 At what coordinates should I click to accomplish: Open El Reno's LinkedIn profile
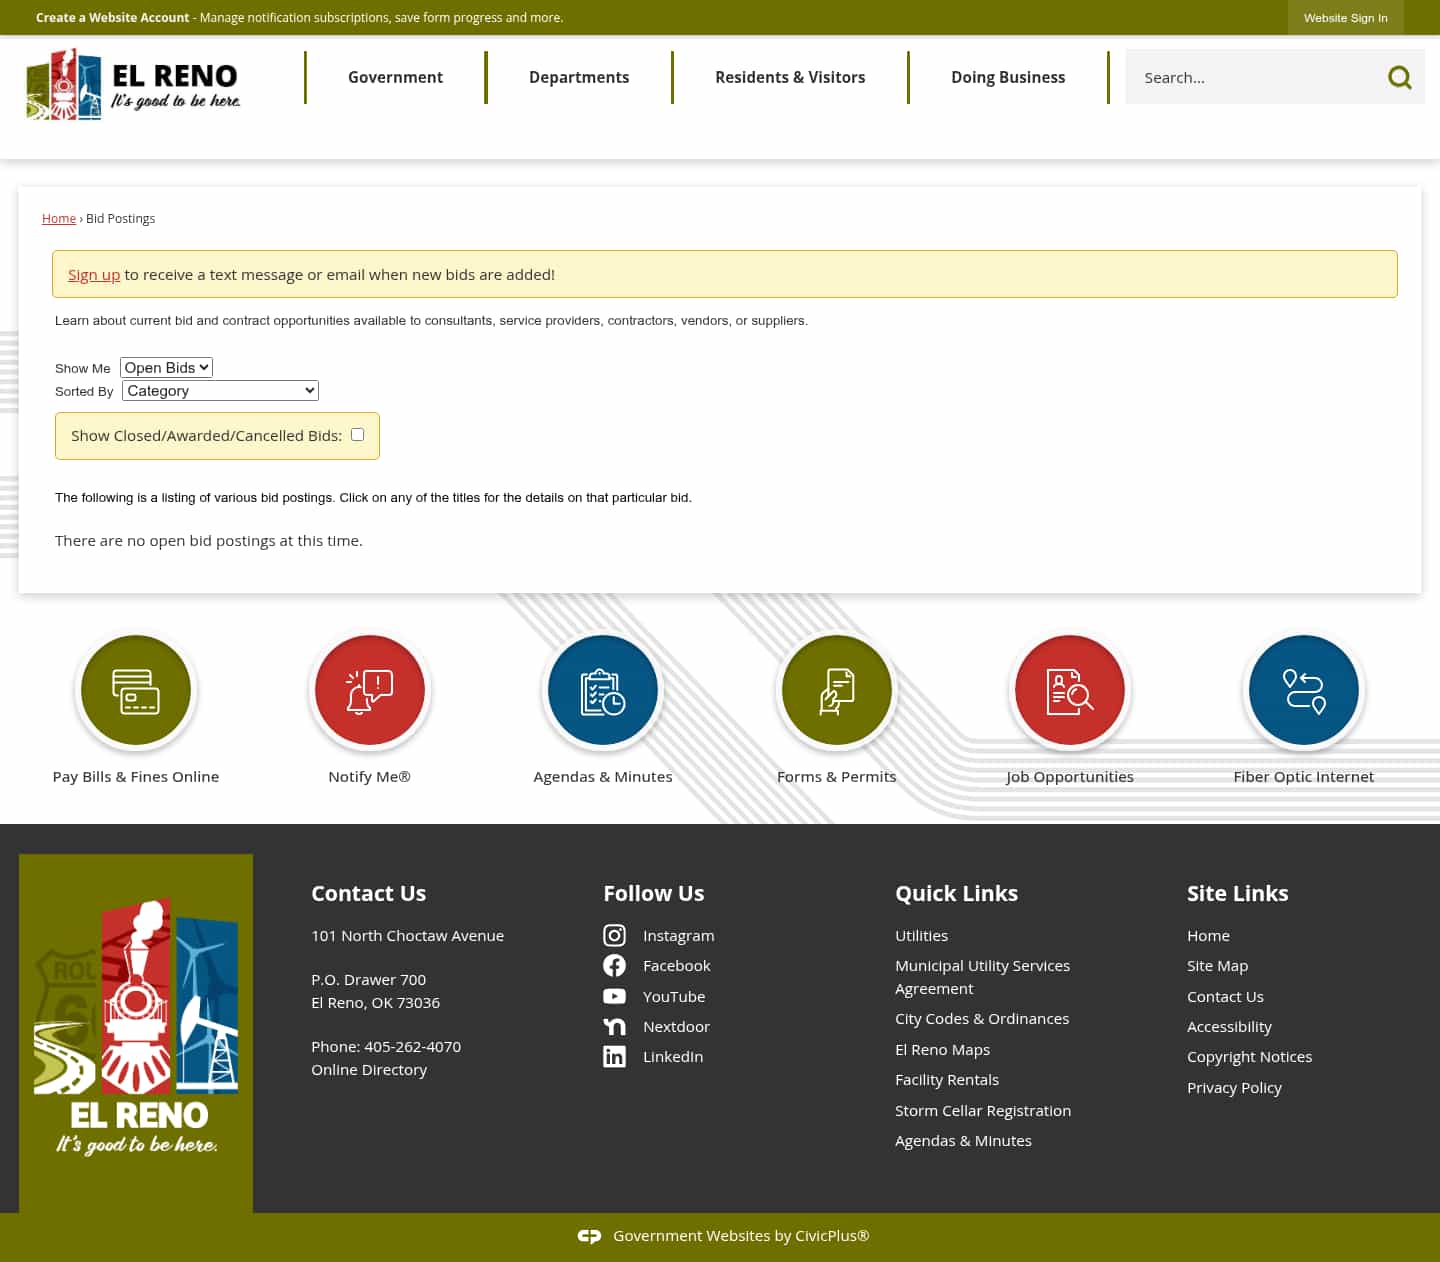click(x=614, y=1056)
